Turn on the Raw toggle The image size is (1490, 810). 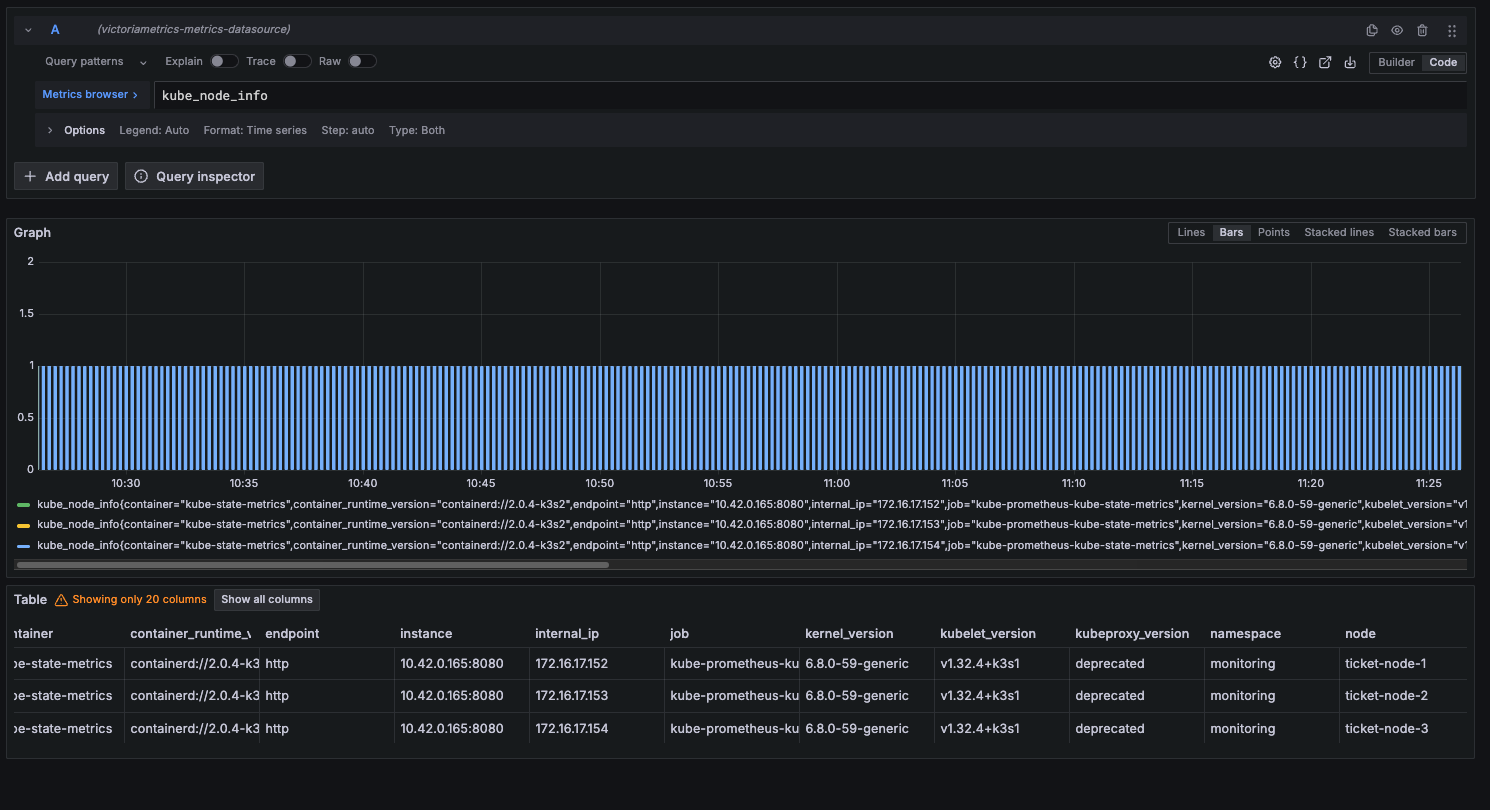362,61
